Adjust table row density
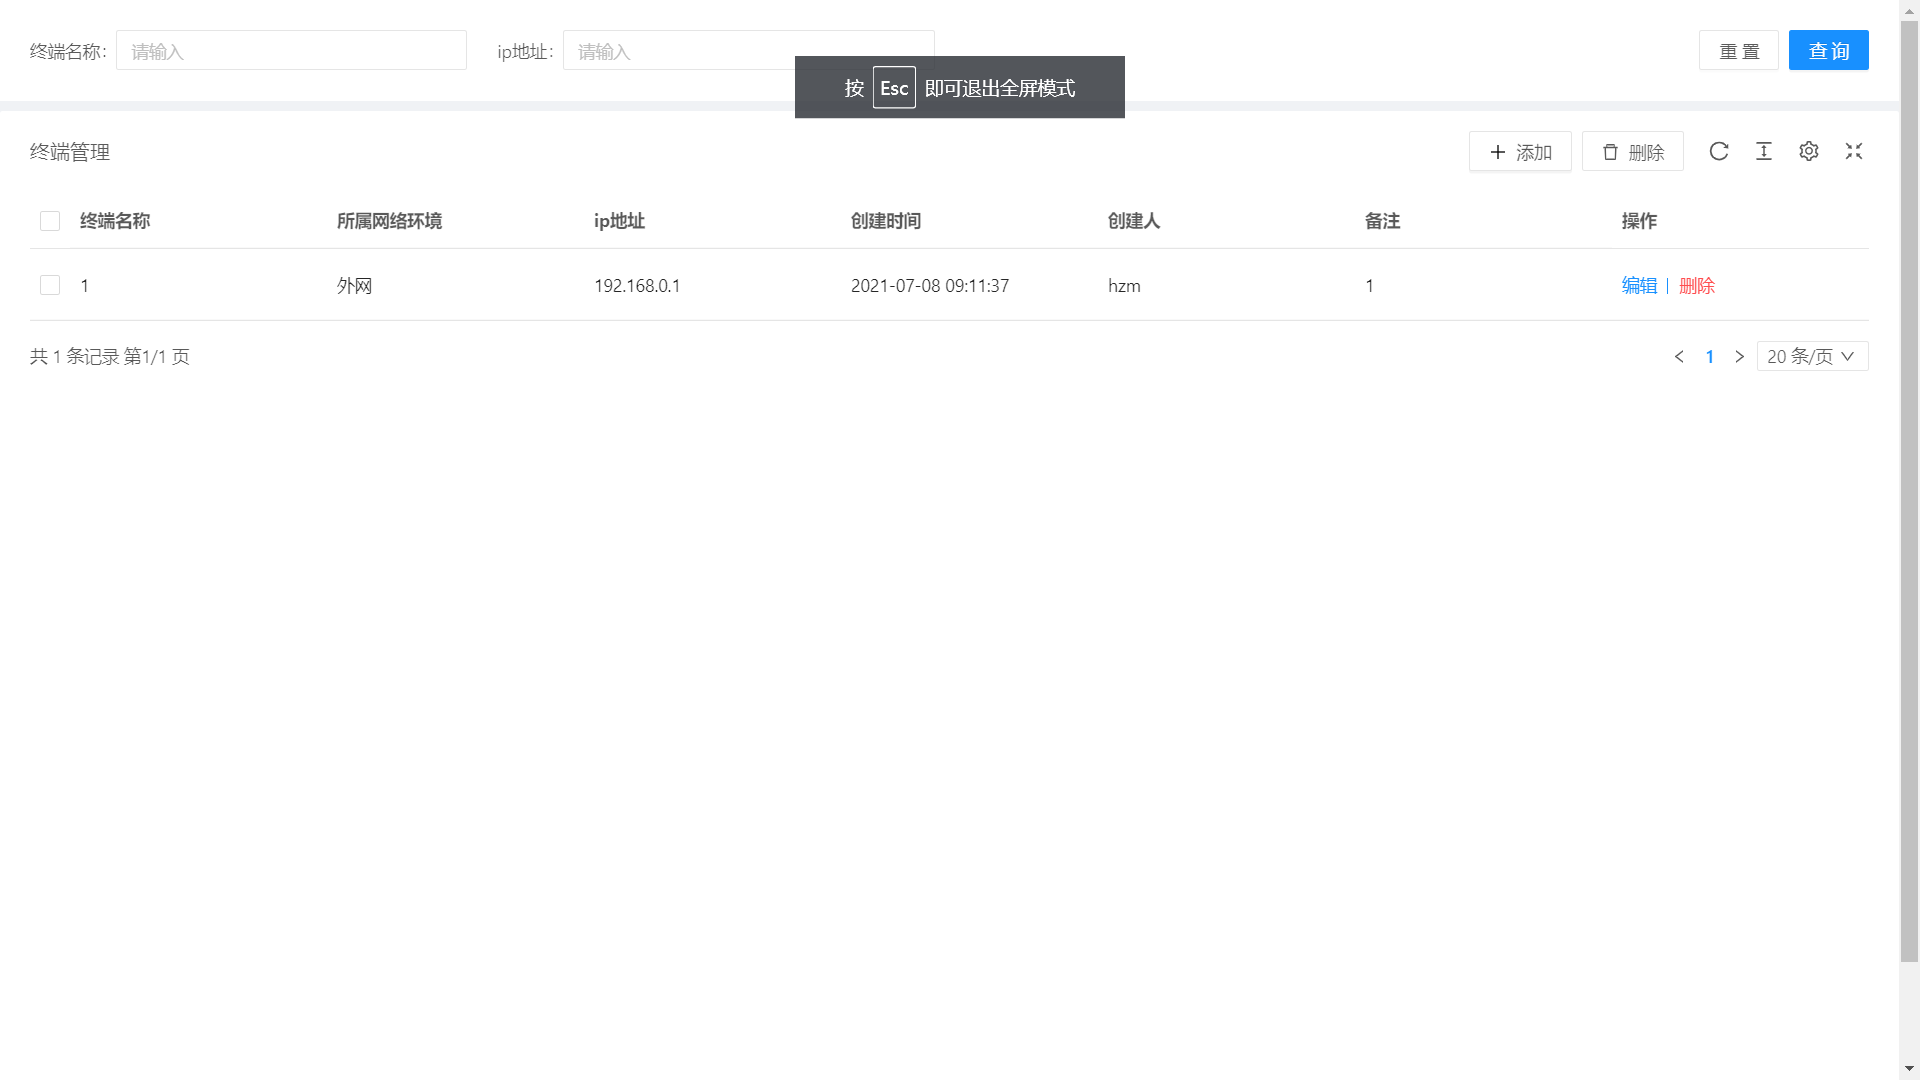 1764,151
